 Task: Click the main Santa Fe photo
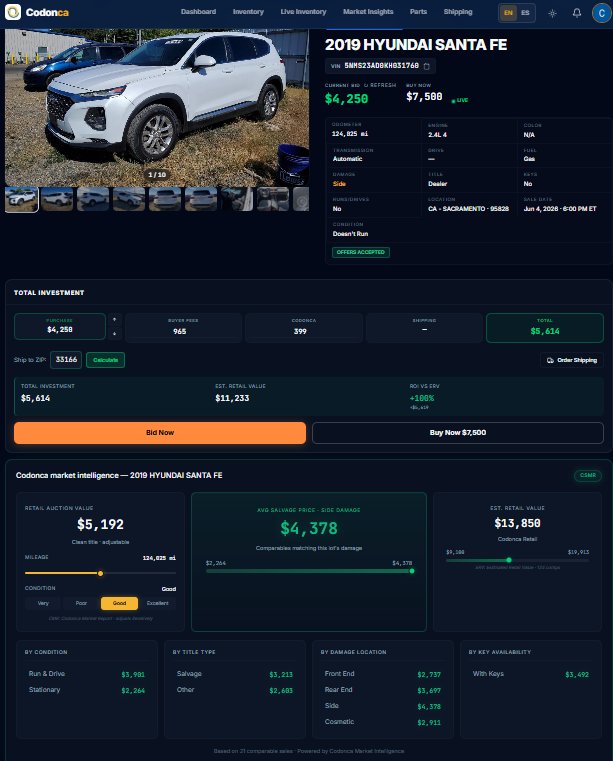[157, 107]
